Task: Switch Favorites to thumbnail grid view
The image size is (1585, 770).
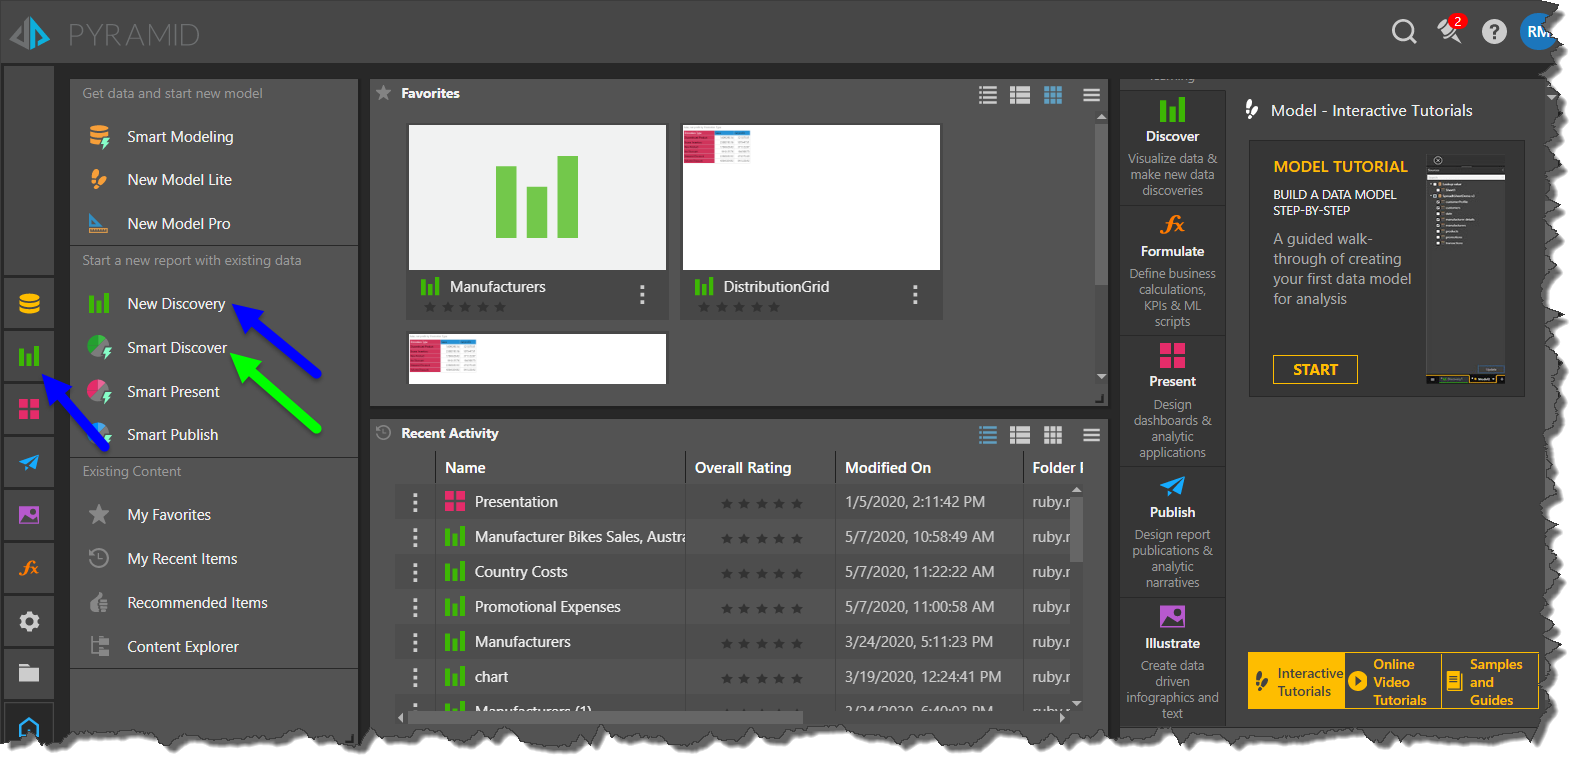Action: click(x=1053, y=95)
